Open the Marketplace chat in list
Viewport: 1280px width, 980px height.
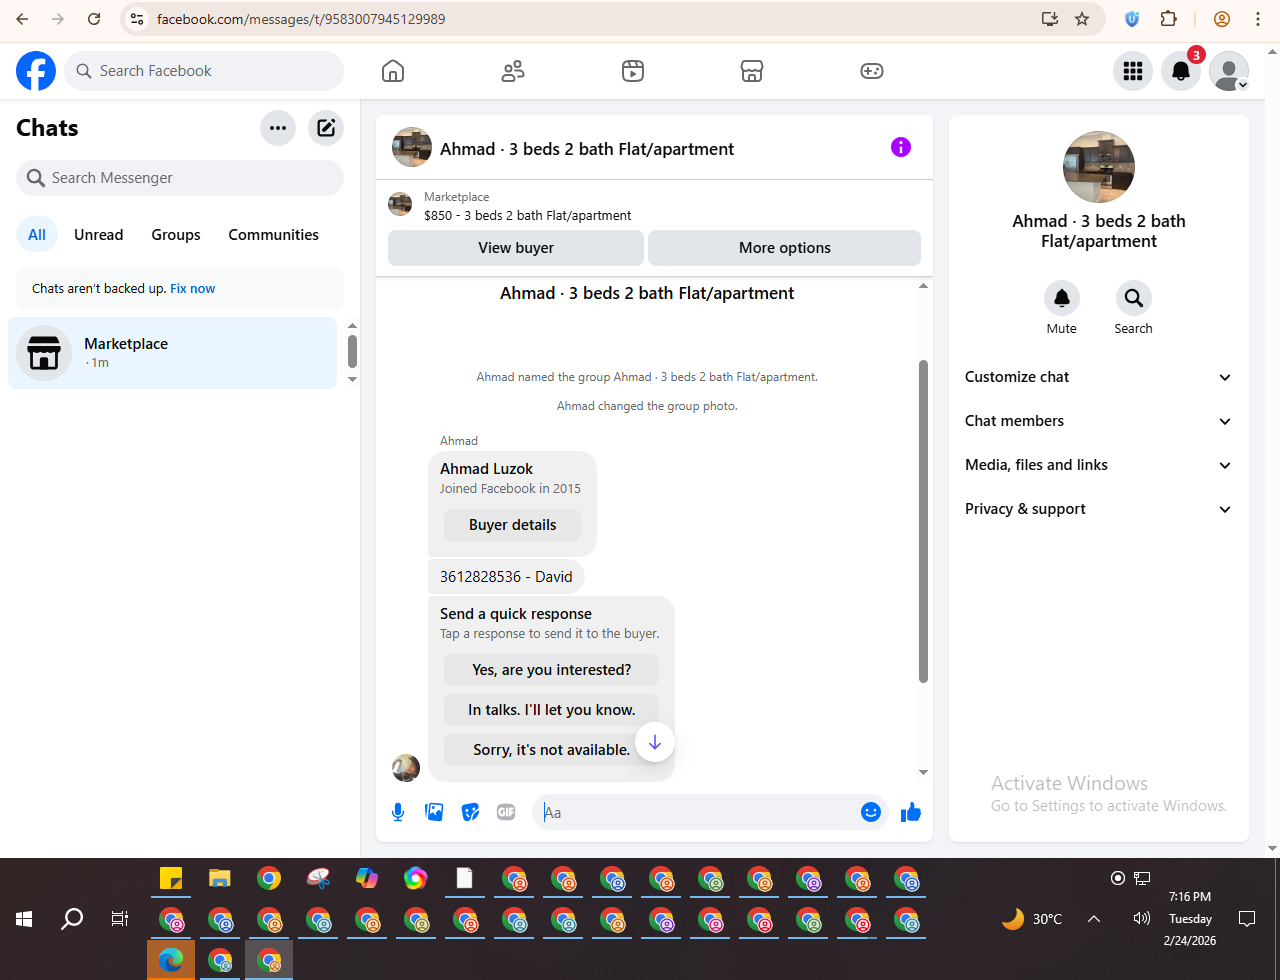[172, 353]
